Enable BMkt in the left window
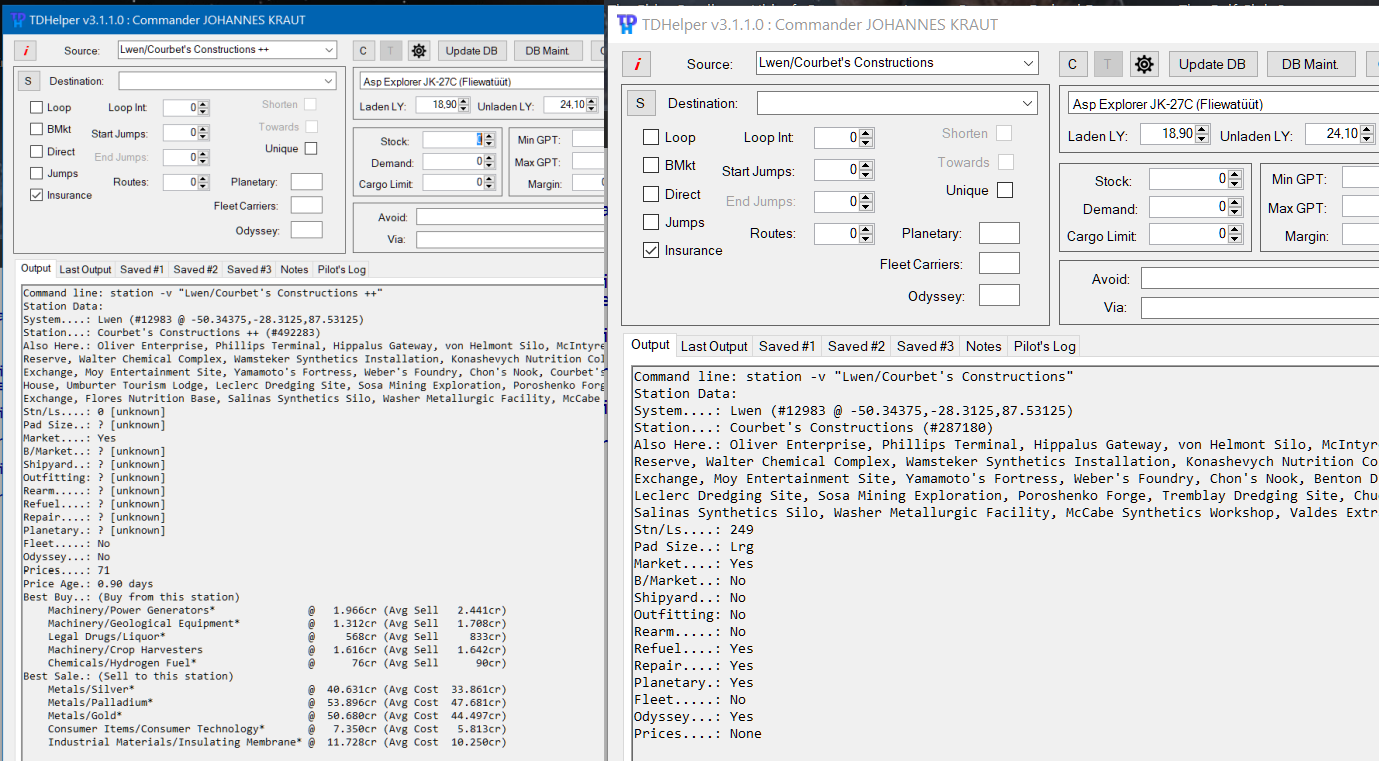Image resolution: width=1379 pixels, height=761 pixels. pyautogui.click(x=37, y=129)
